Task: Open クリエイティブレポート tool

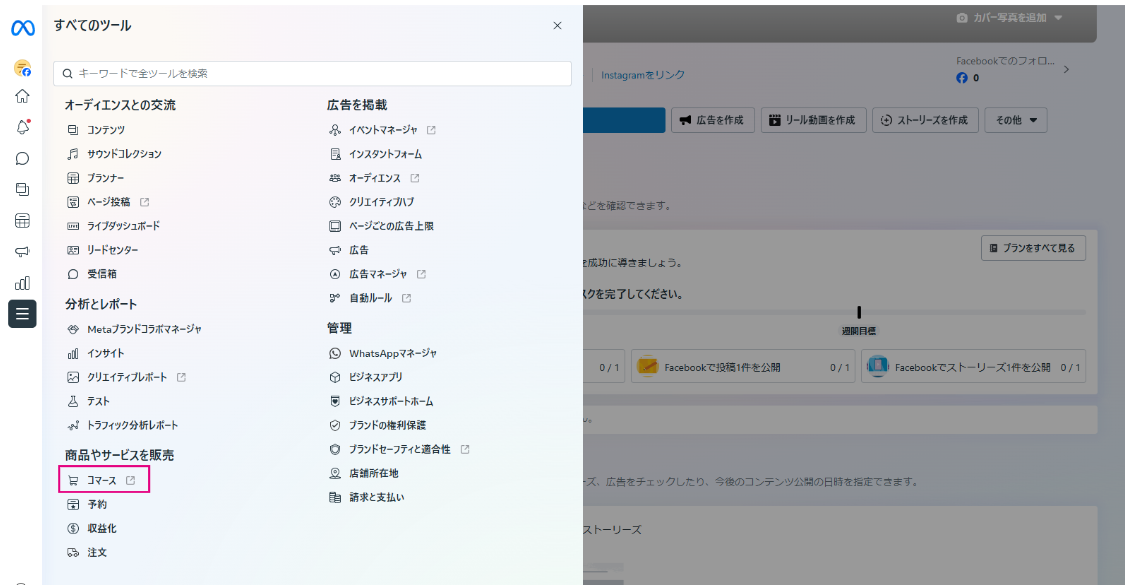Action: [126, 378]
